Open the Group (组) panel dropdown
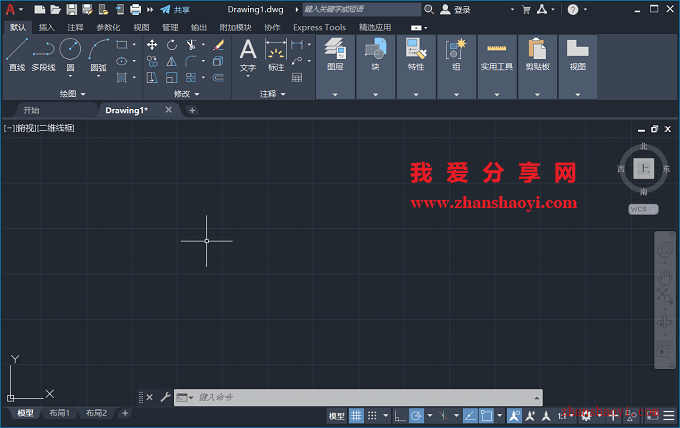The width and height of the screenshot is (680, 428). (x=456, y=94)
